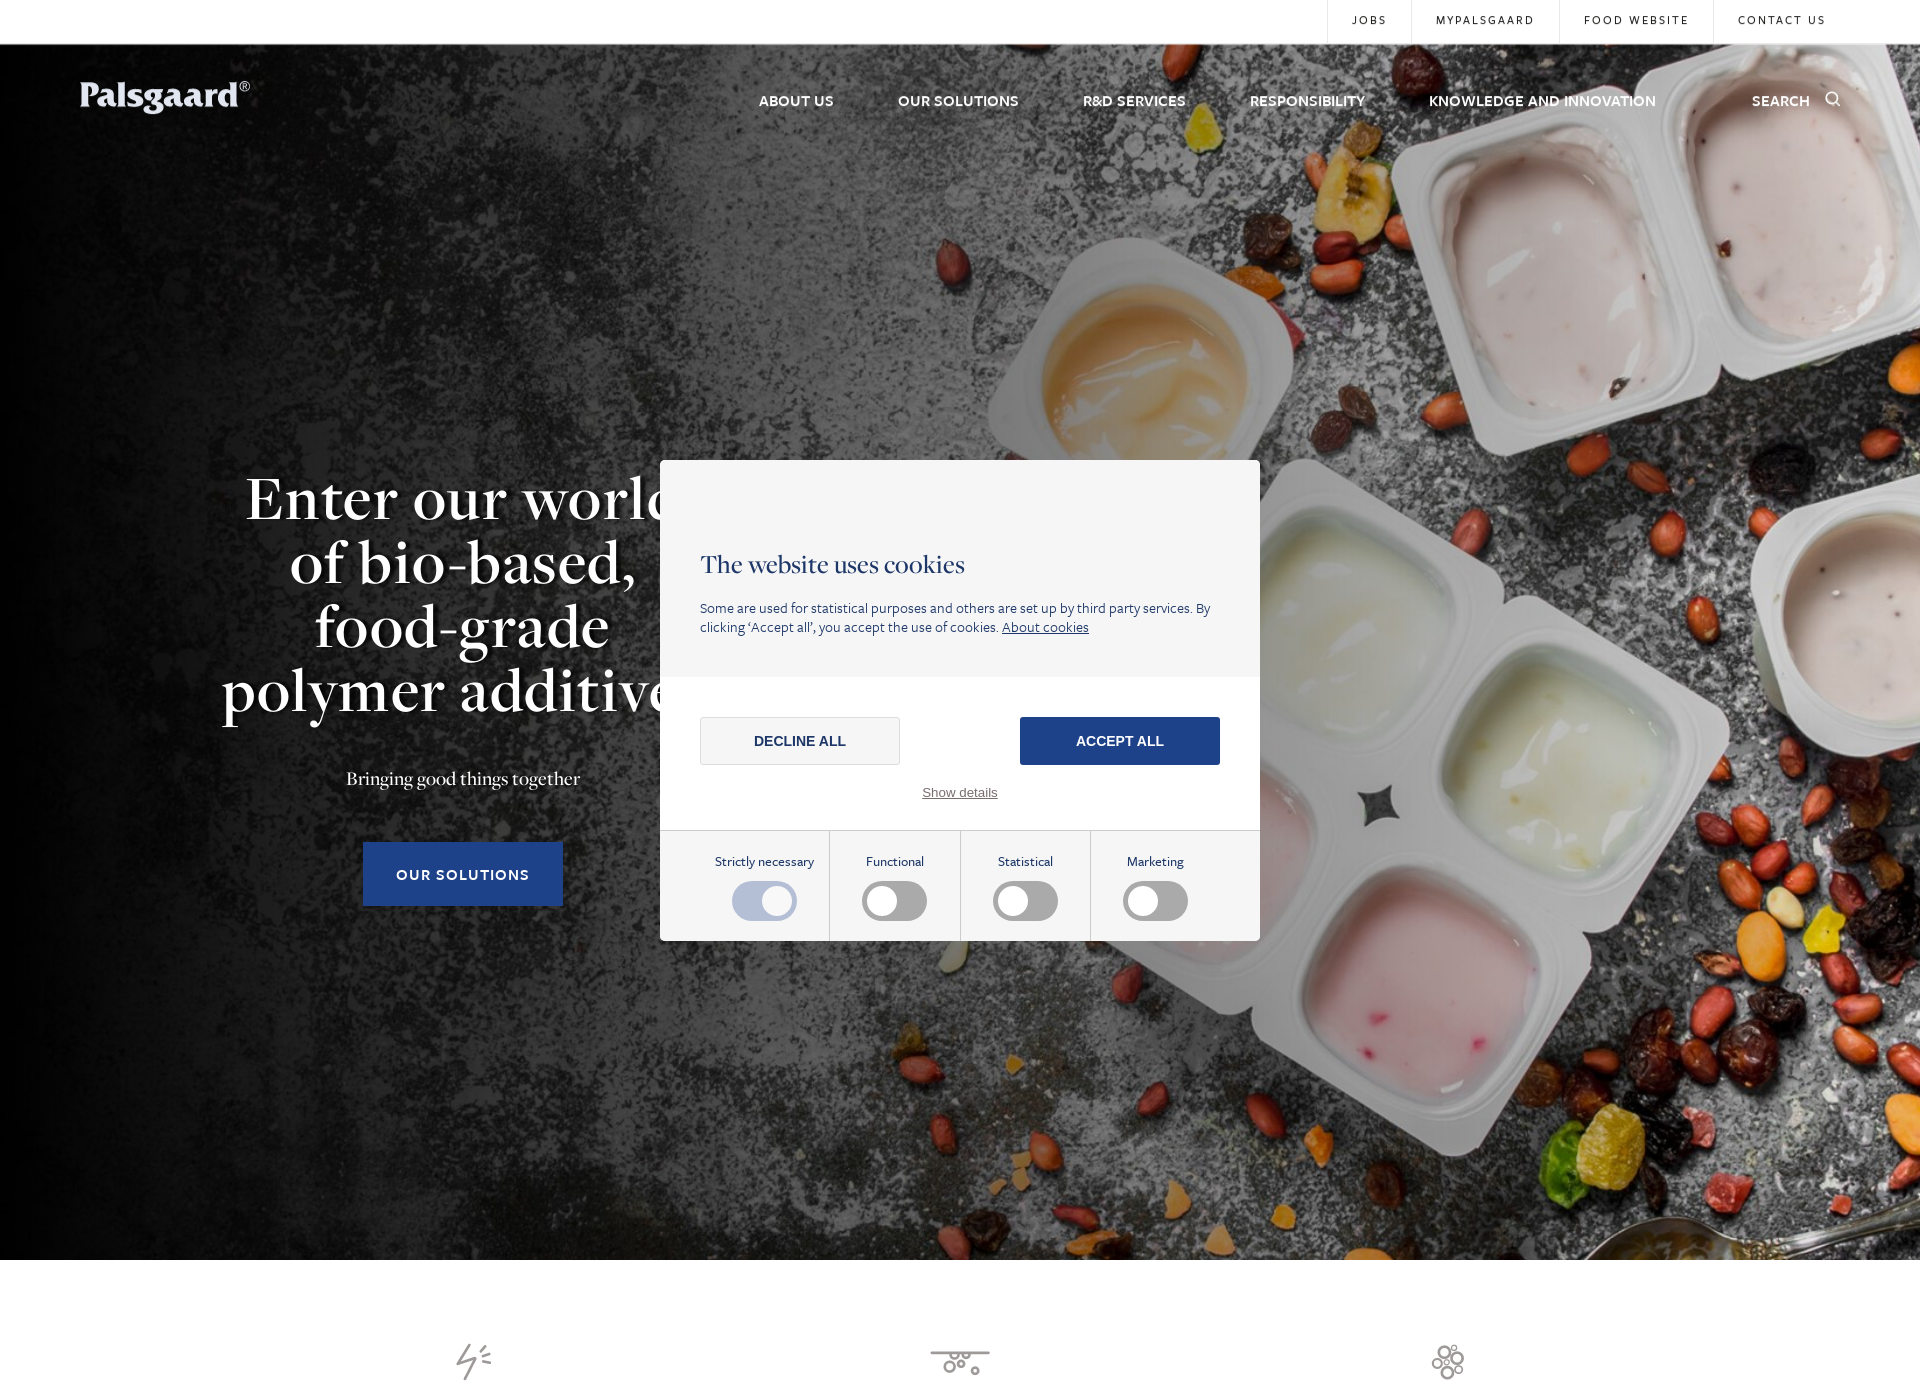
Task: Click the CONTACT US navigation link
Action: click(1781, 21)
